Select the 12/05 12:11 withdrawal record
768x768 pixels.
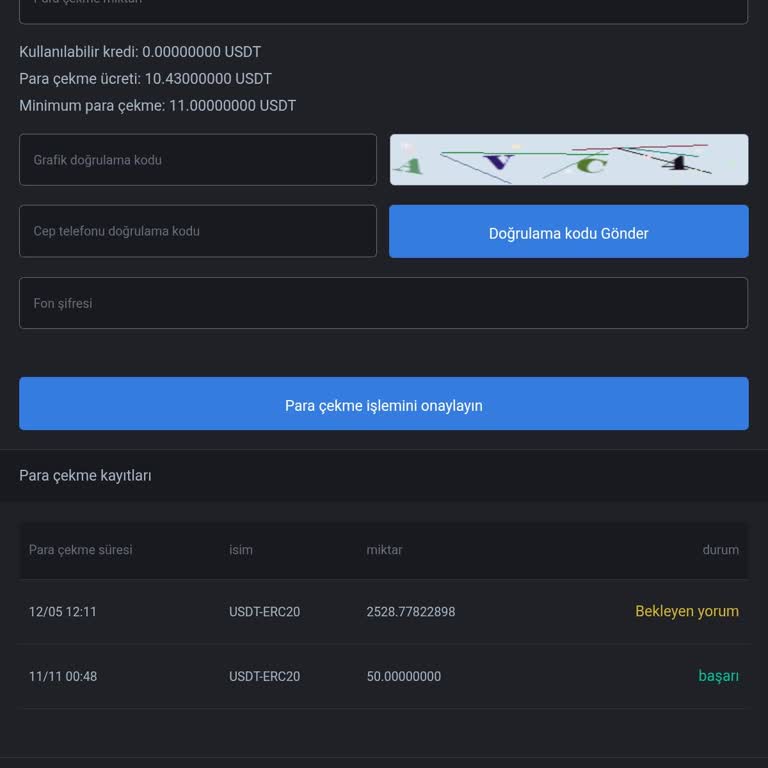pos(63,612)
